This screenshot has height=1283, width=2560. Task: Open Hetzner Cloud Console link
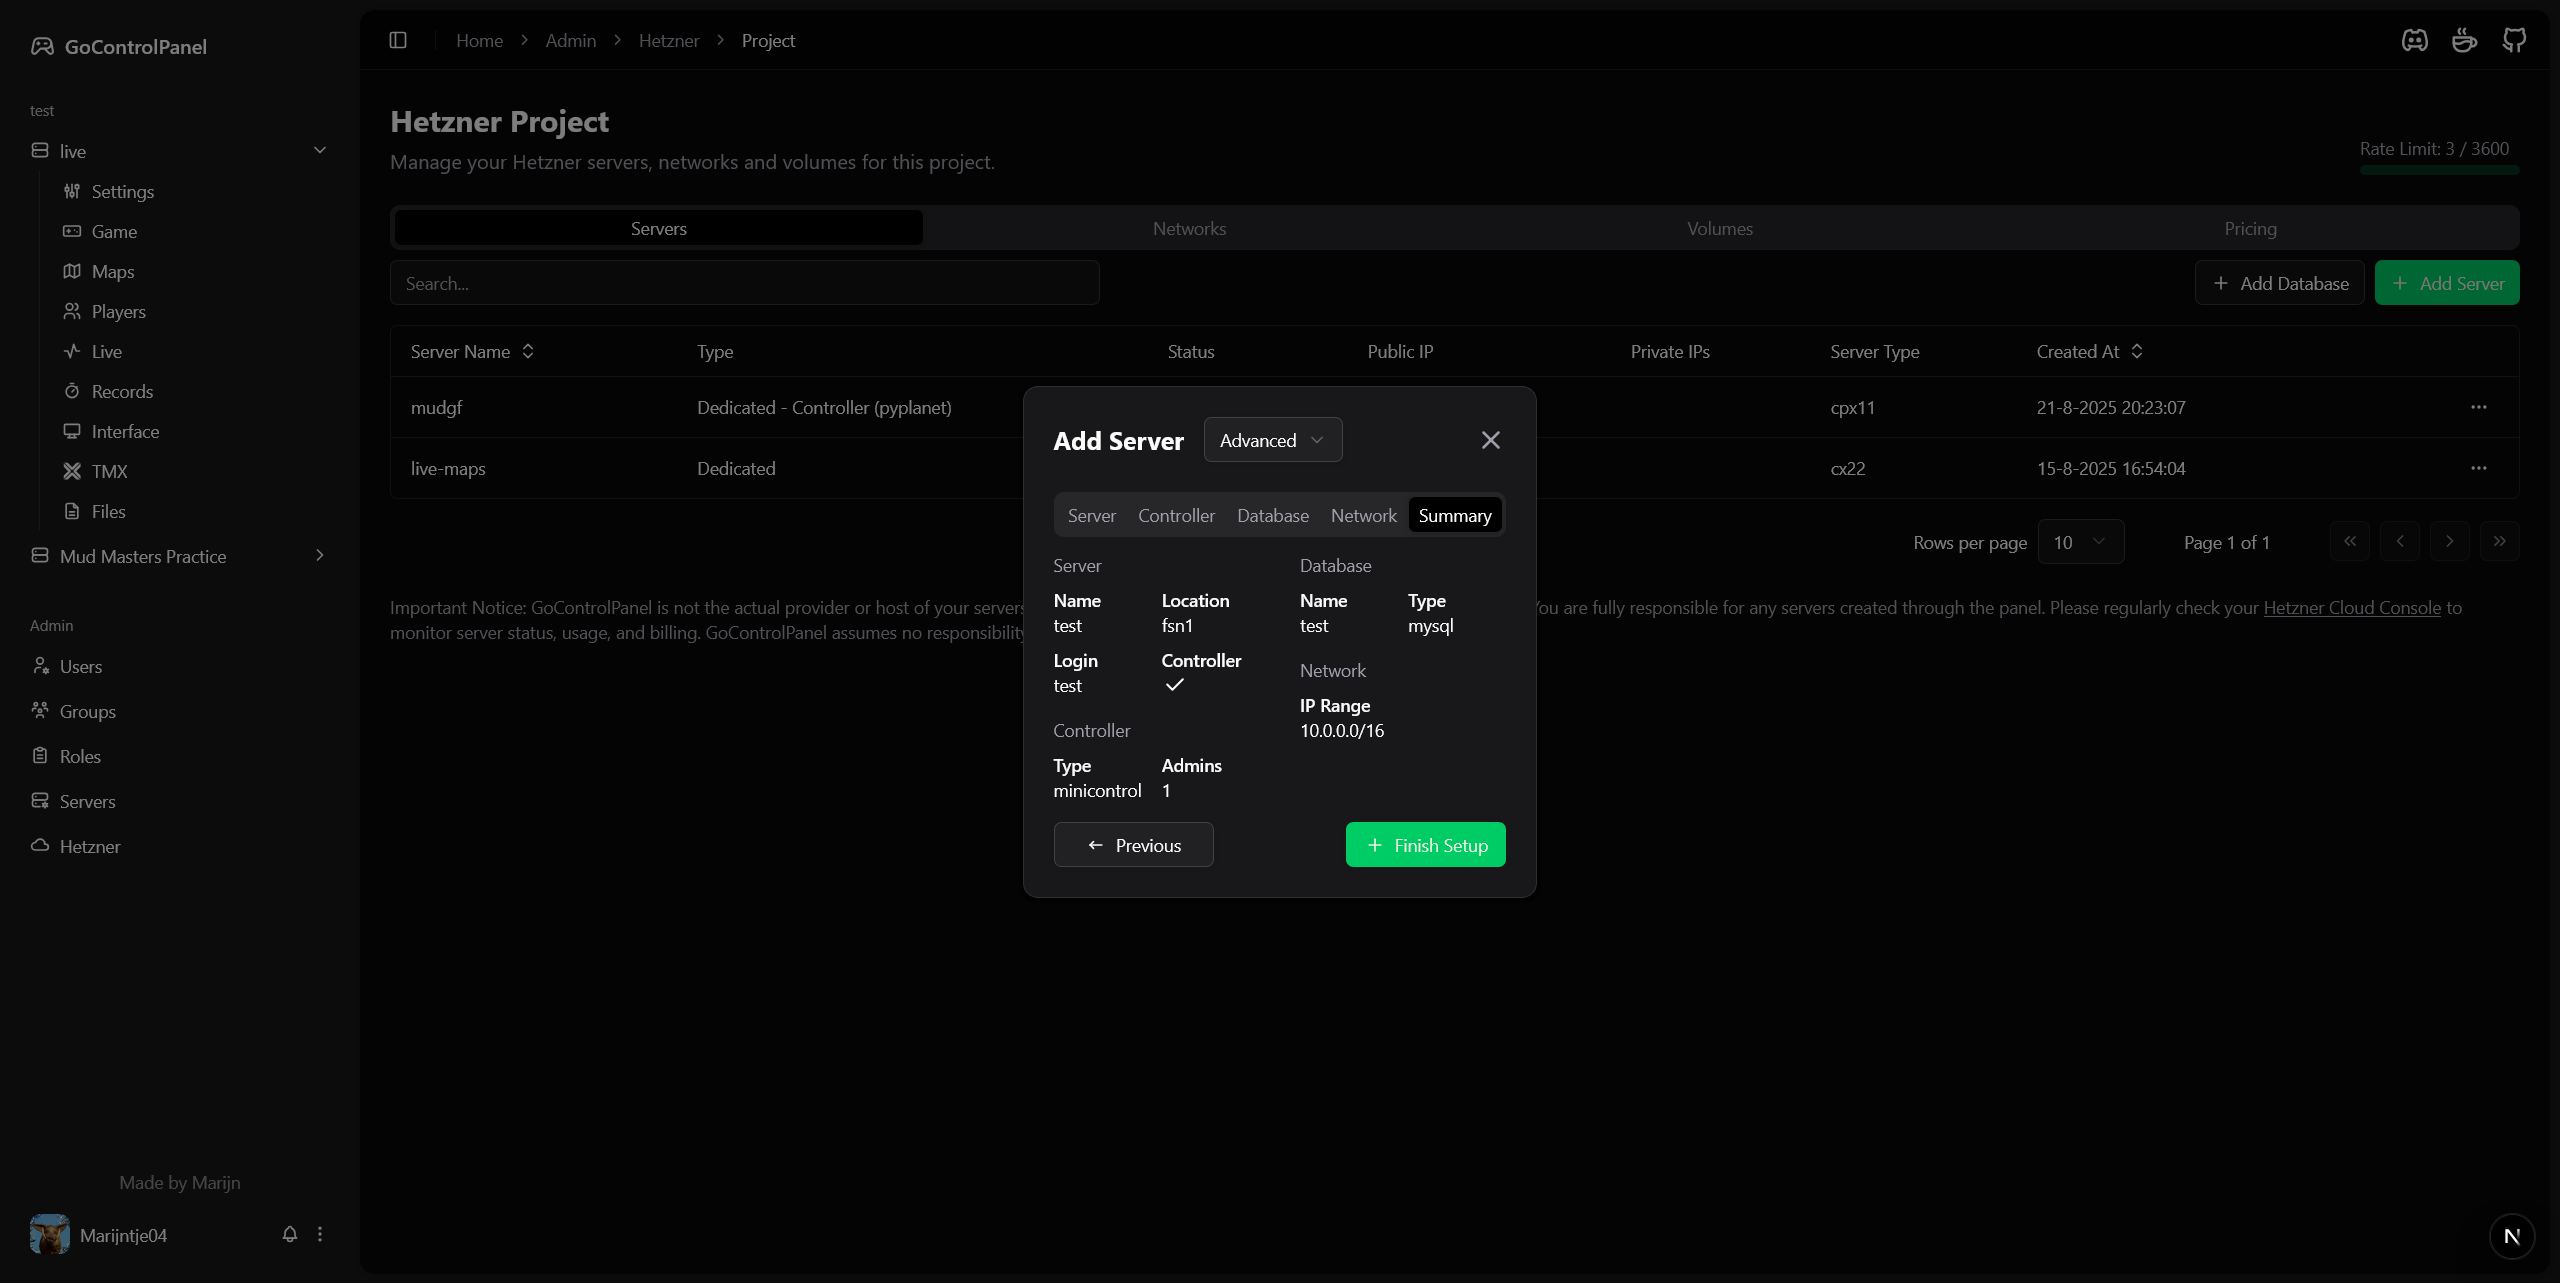[2351, 607]
